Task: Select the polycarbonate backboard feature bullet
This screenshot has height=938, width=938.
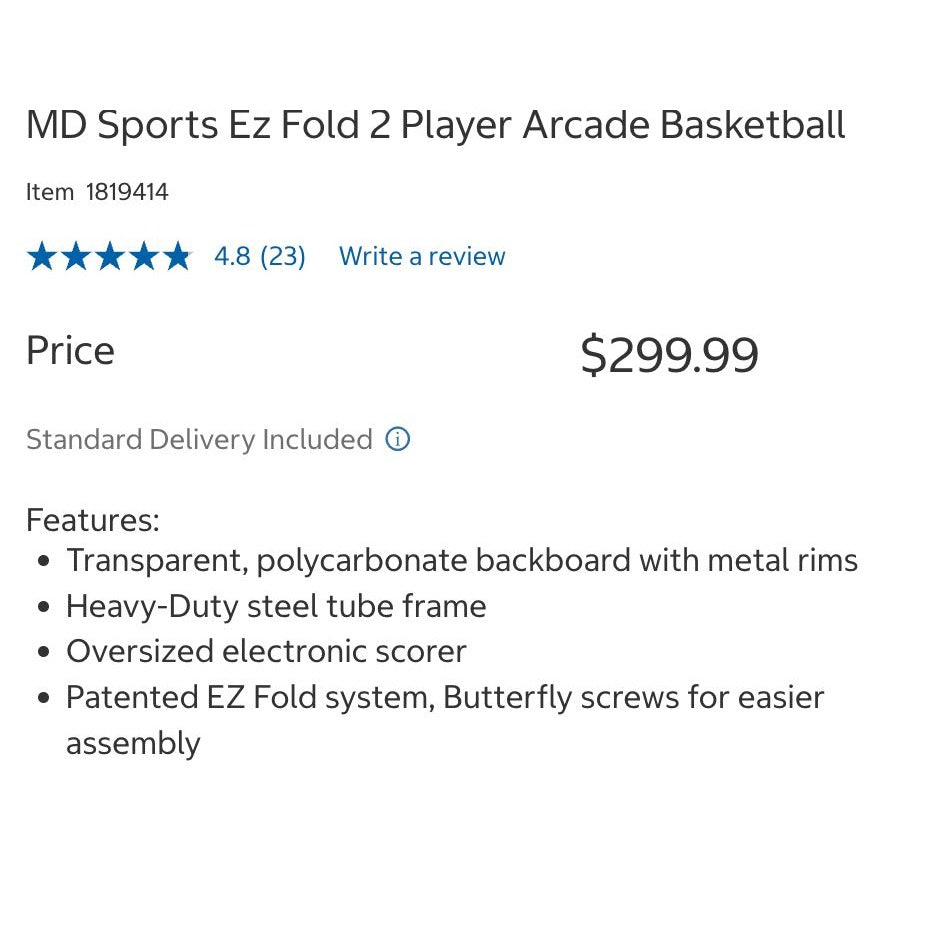Action: coord(461,560)
